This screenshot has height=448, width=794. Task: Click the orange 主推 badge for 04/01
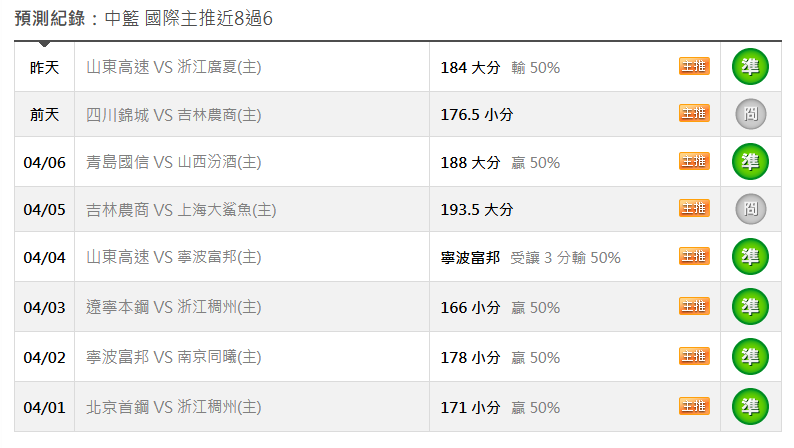tap(694, 406)
